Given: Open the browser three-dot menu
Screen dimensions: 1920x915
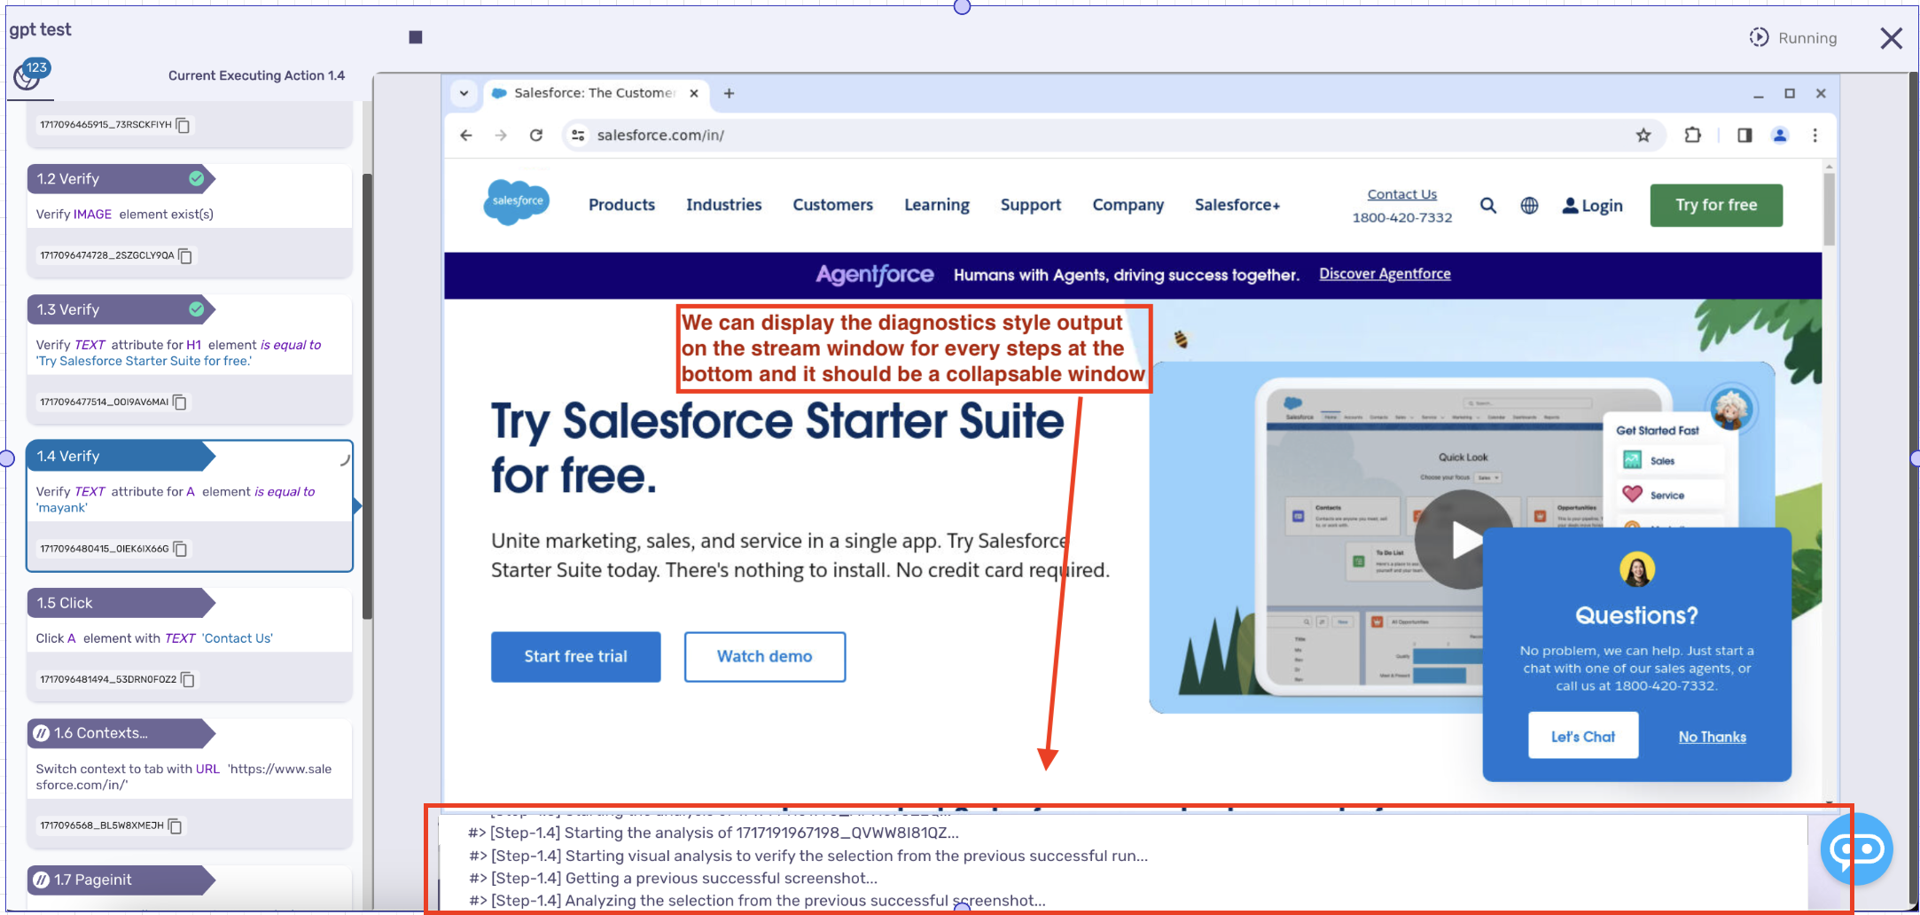Looking at the screenshot, I should click(1815, 135).
